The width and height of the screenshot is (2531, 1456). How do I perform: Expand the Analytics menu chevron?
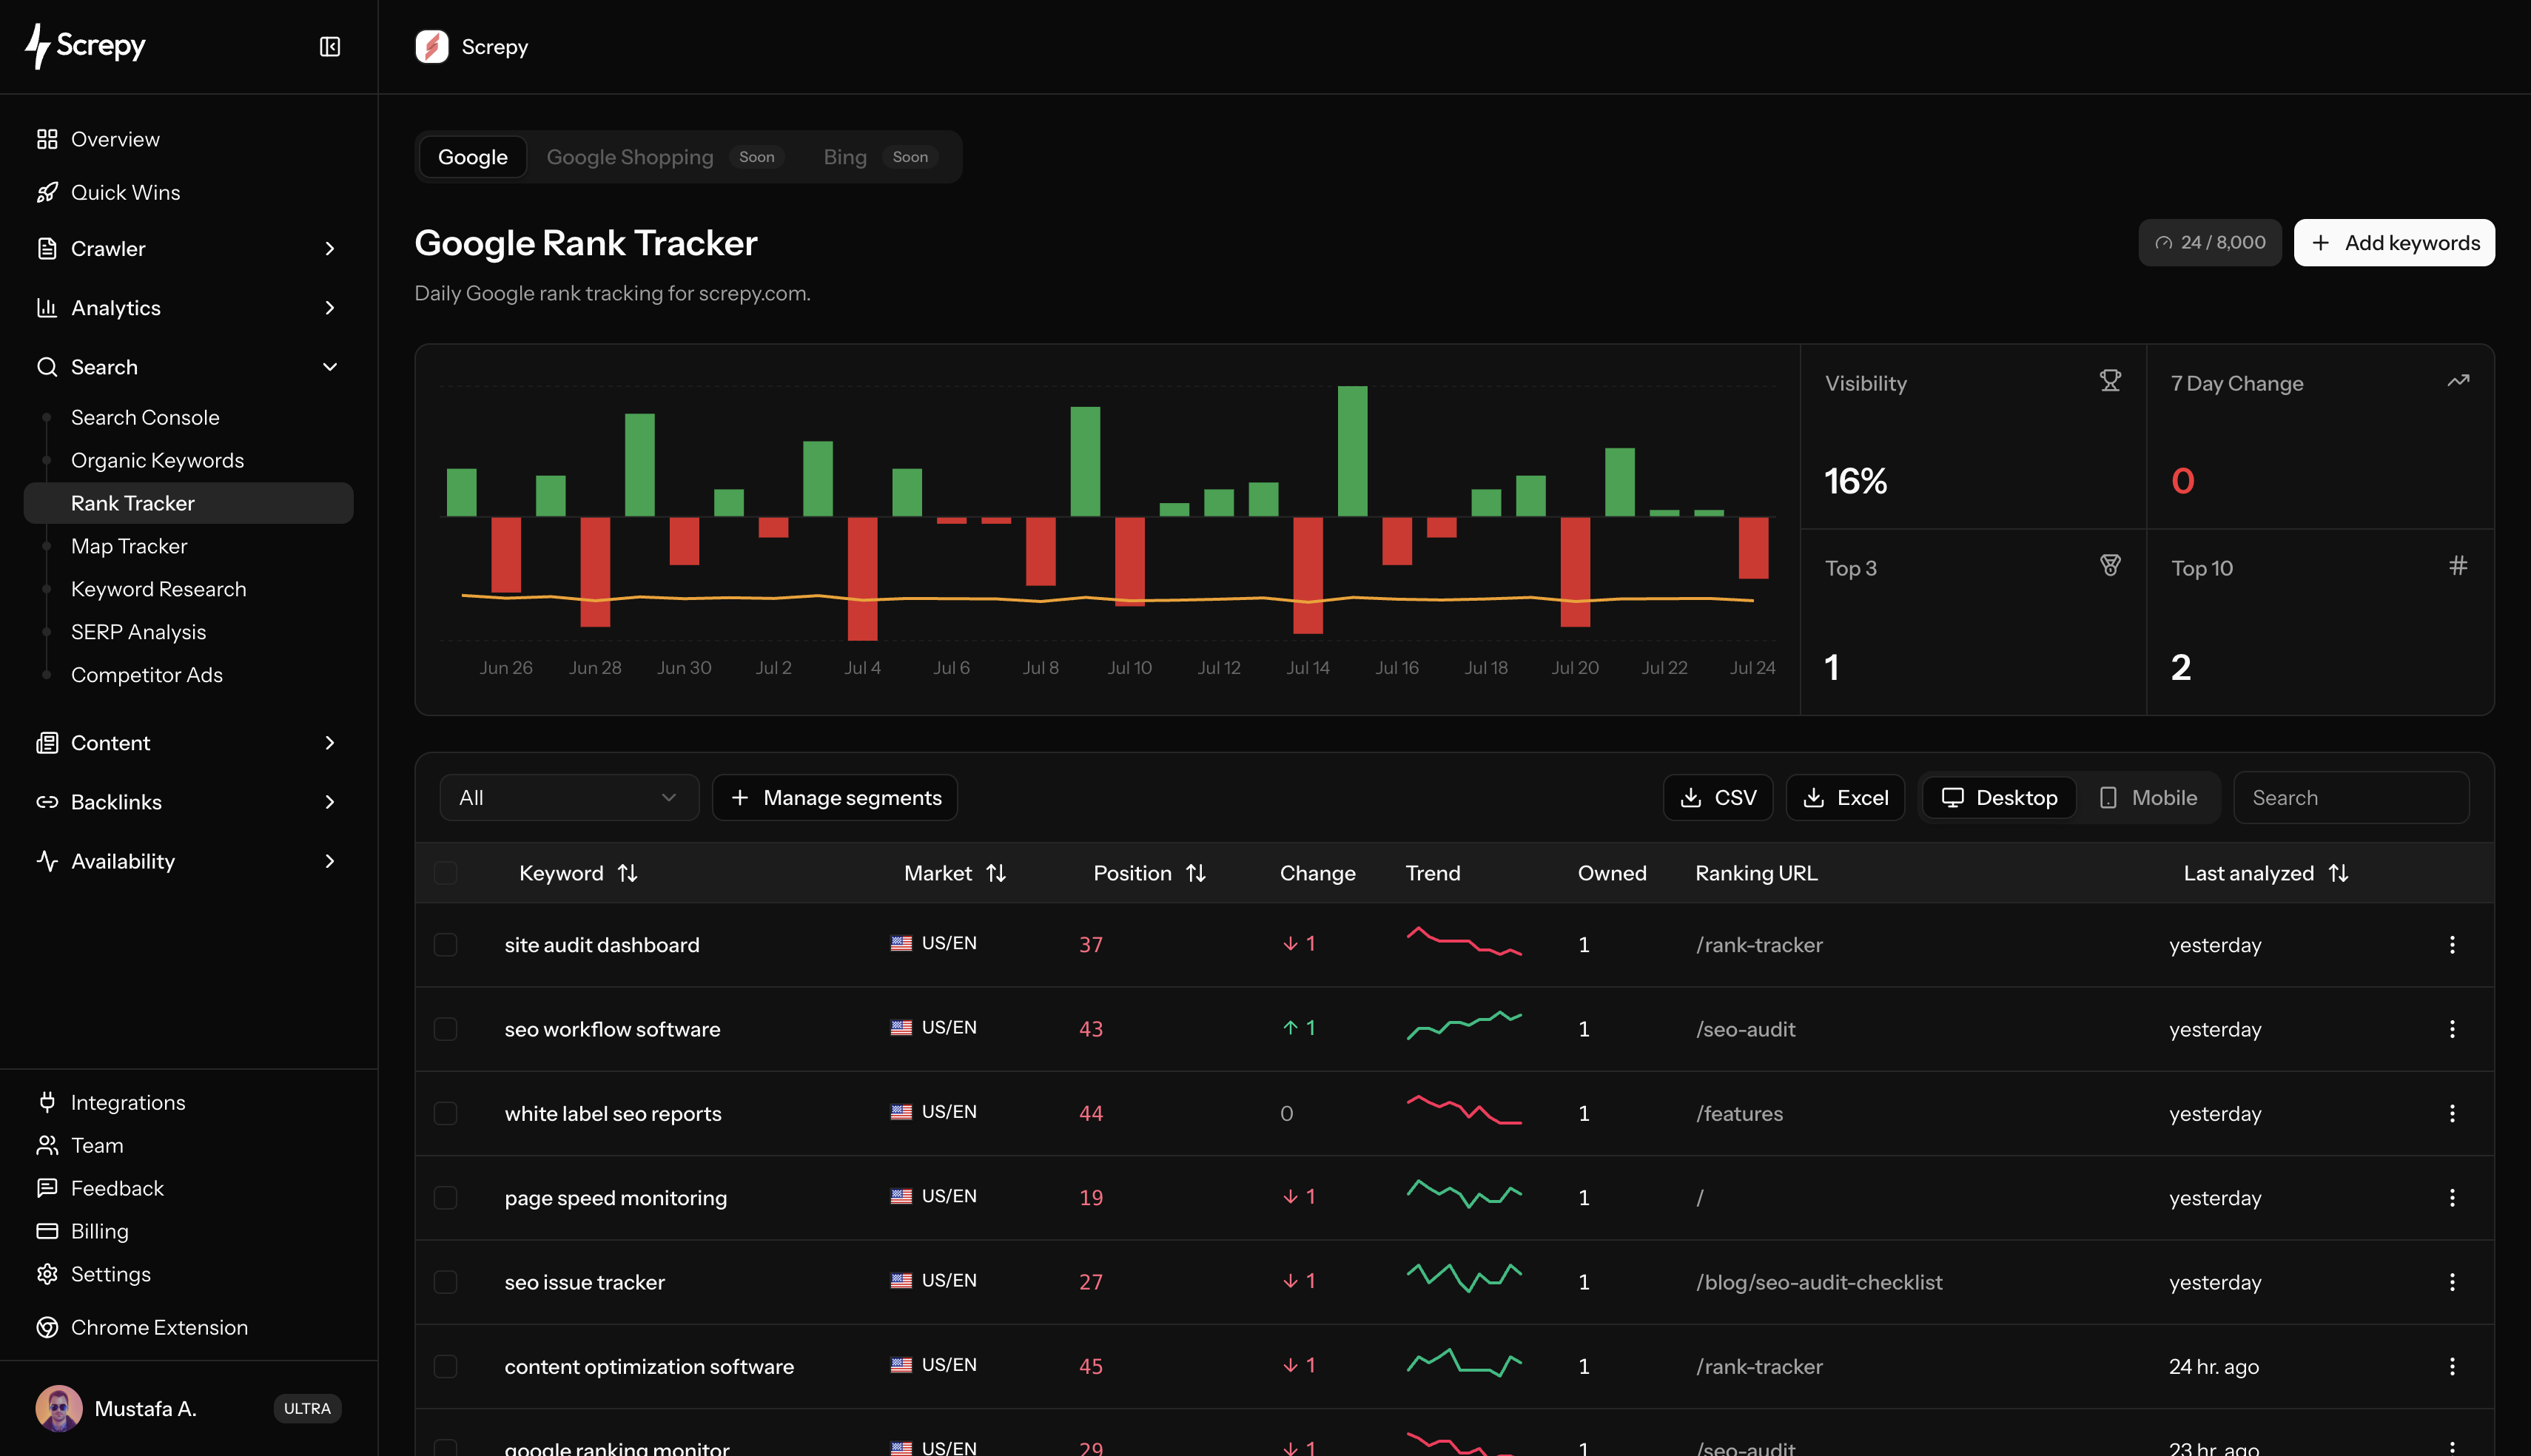point(330,308)
